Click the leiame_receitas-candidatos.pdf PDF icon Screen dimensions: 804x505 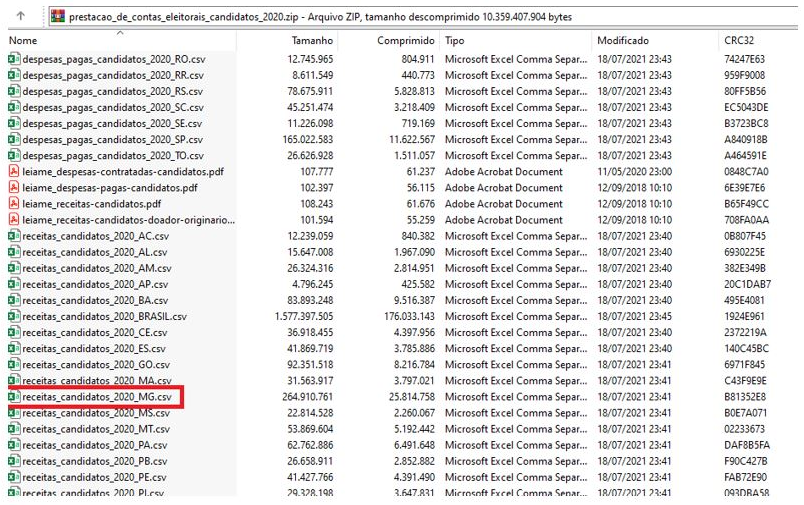click(13, 204)
